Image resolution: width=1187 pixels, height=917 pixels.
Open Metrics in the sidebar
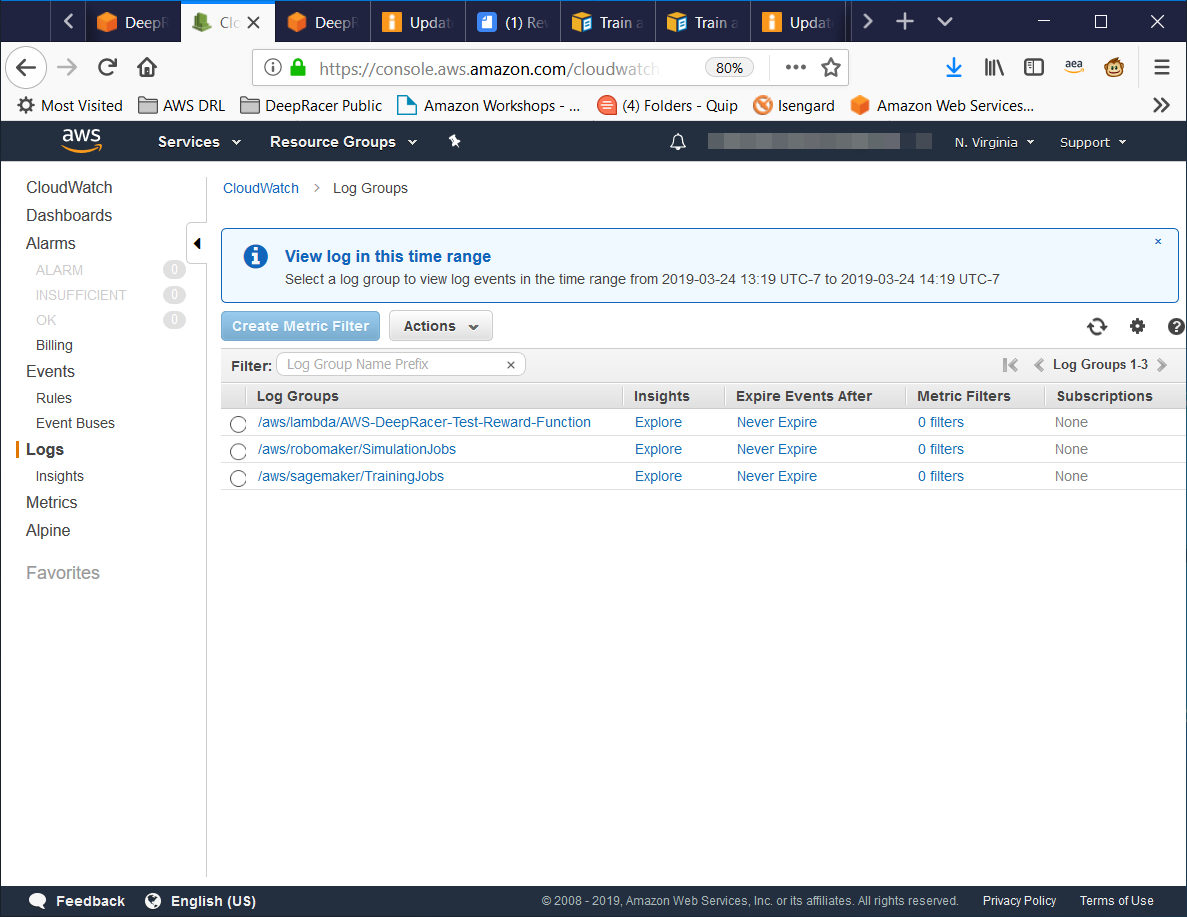pos(52,502)
